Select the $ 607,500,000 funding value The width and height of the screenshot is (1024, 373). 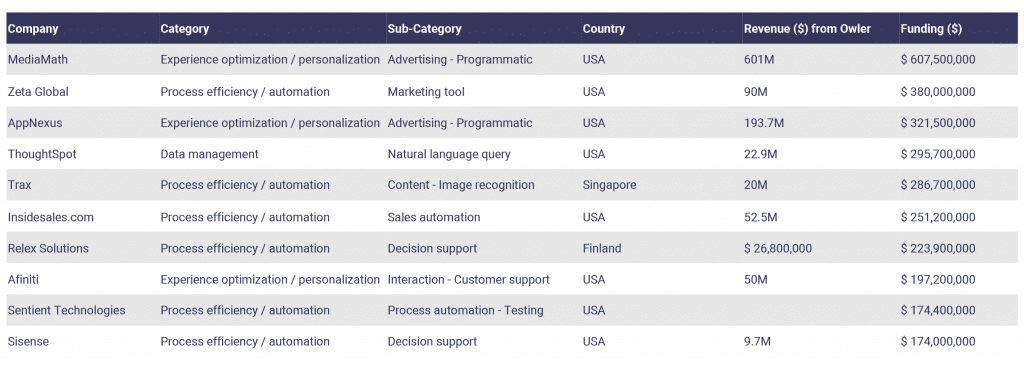[x=938, y=59]
